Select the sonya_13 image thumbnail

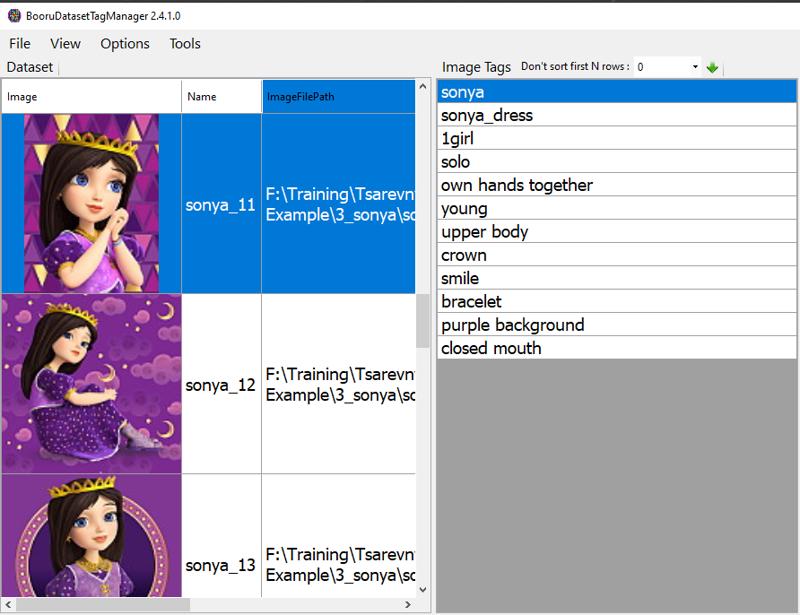(x=91, y=535)
